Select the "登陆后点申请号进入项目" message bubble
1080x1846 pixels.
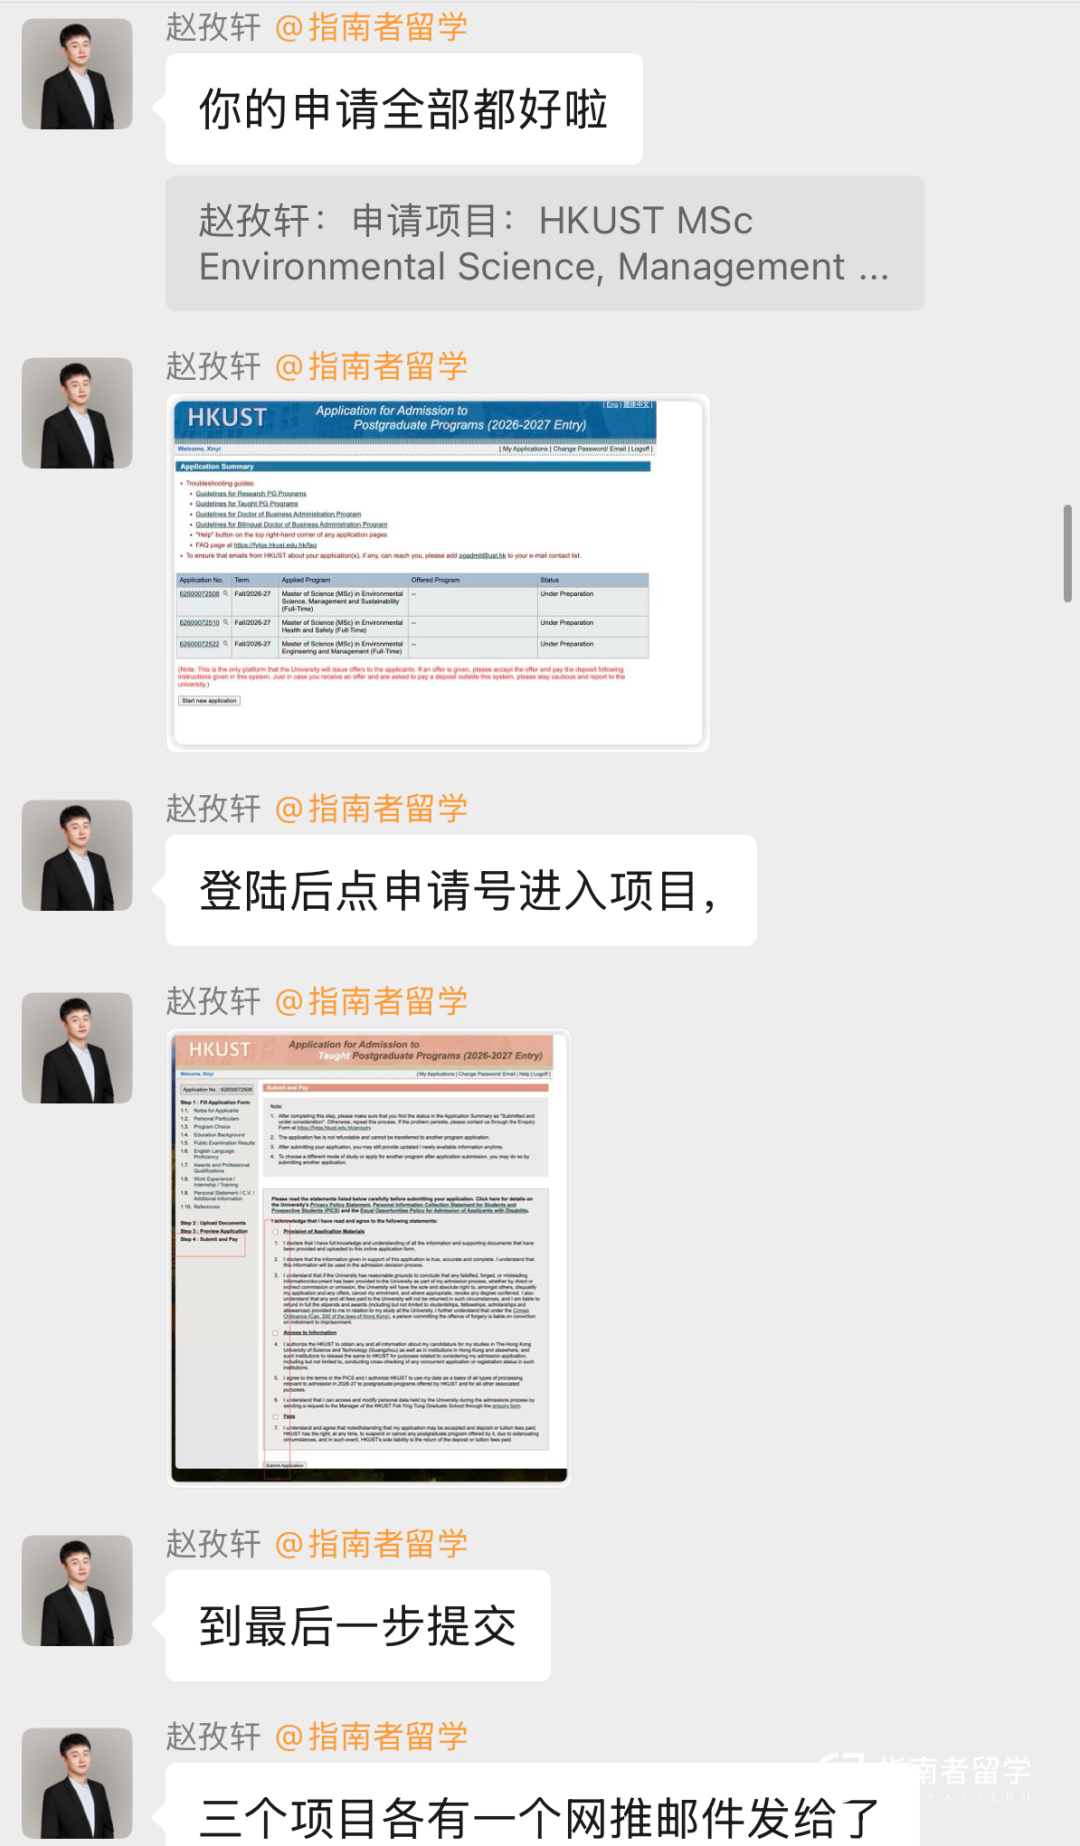(460, 890)
